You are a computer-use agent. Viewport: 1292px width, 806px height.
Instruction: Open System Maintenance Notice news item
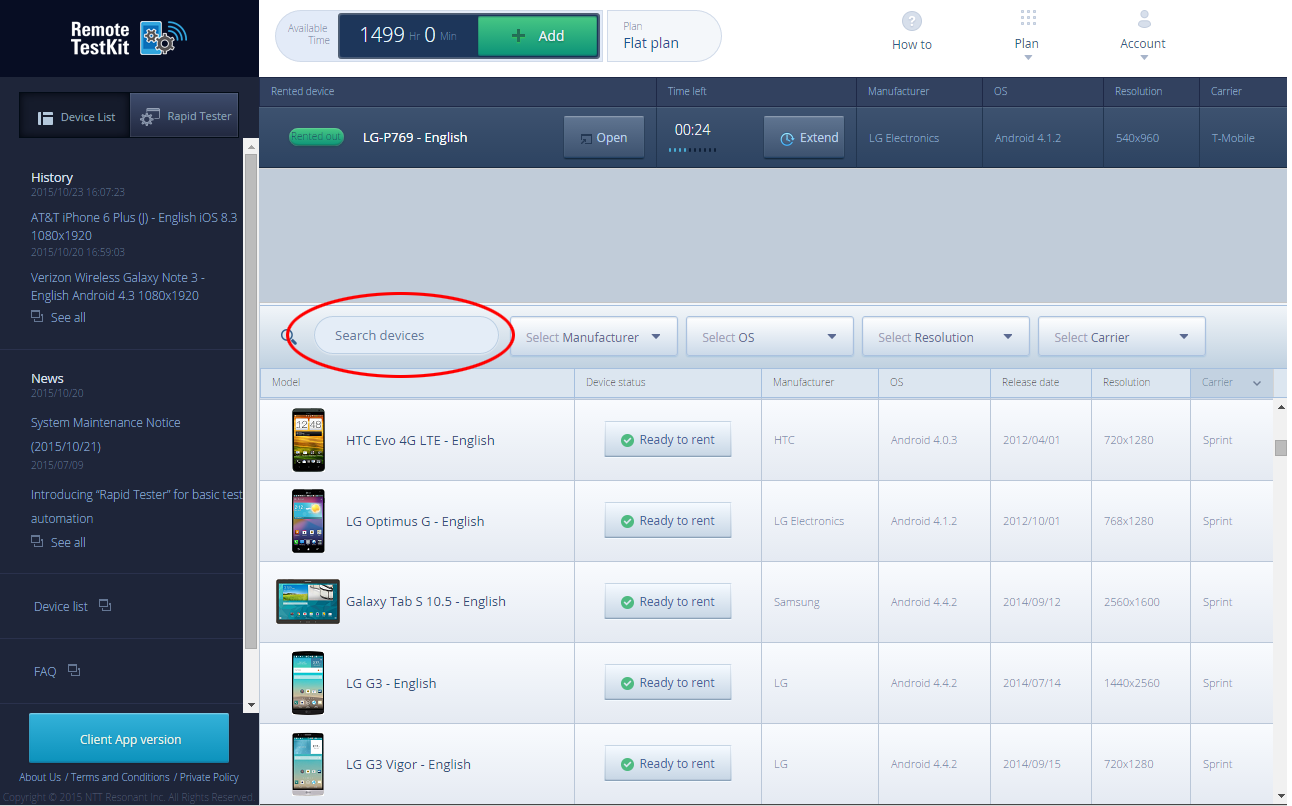[x=106, y=435]
